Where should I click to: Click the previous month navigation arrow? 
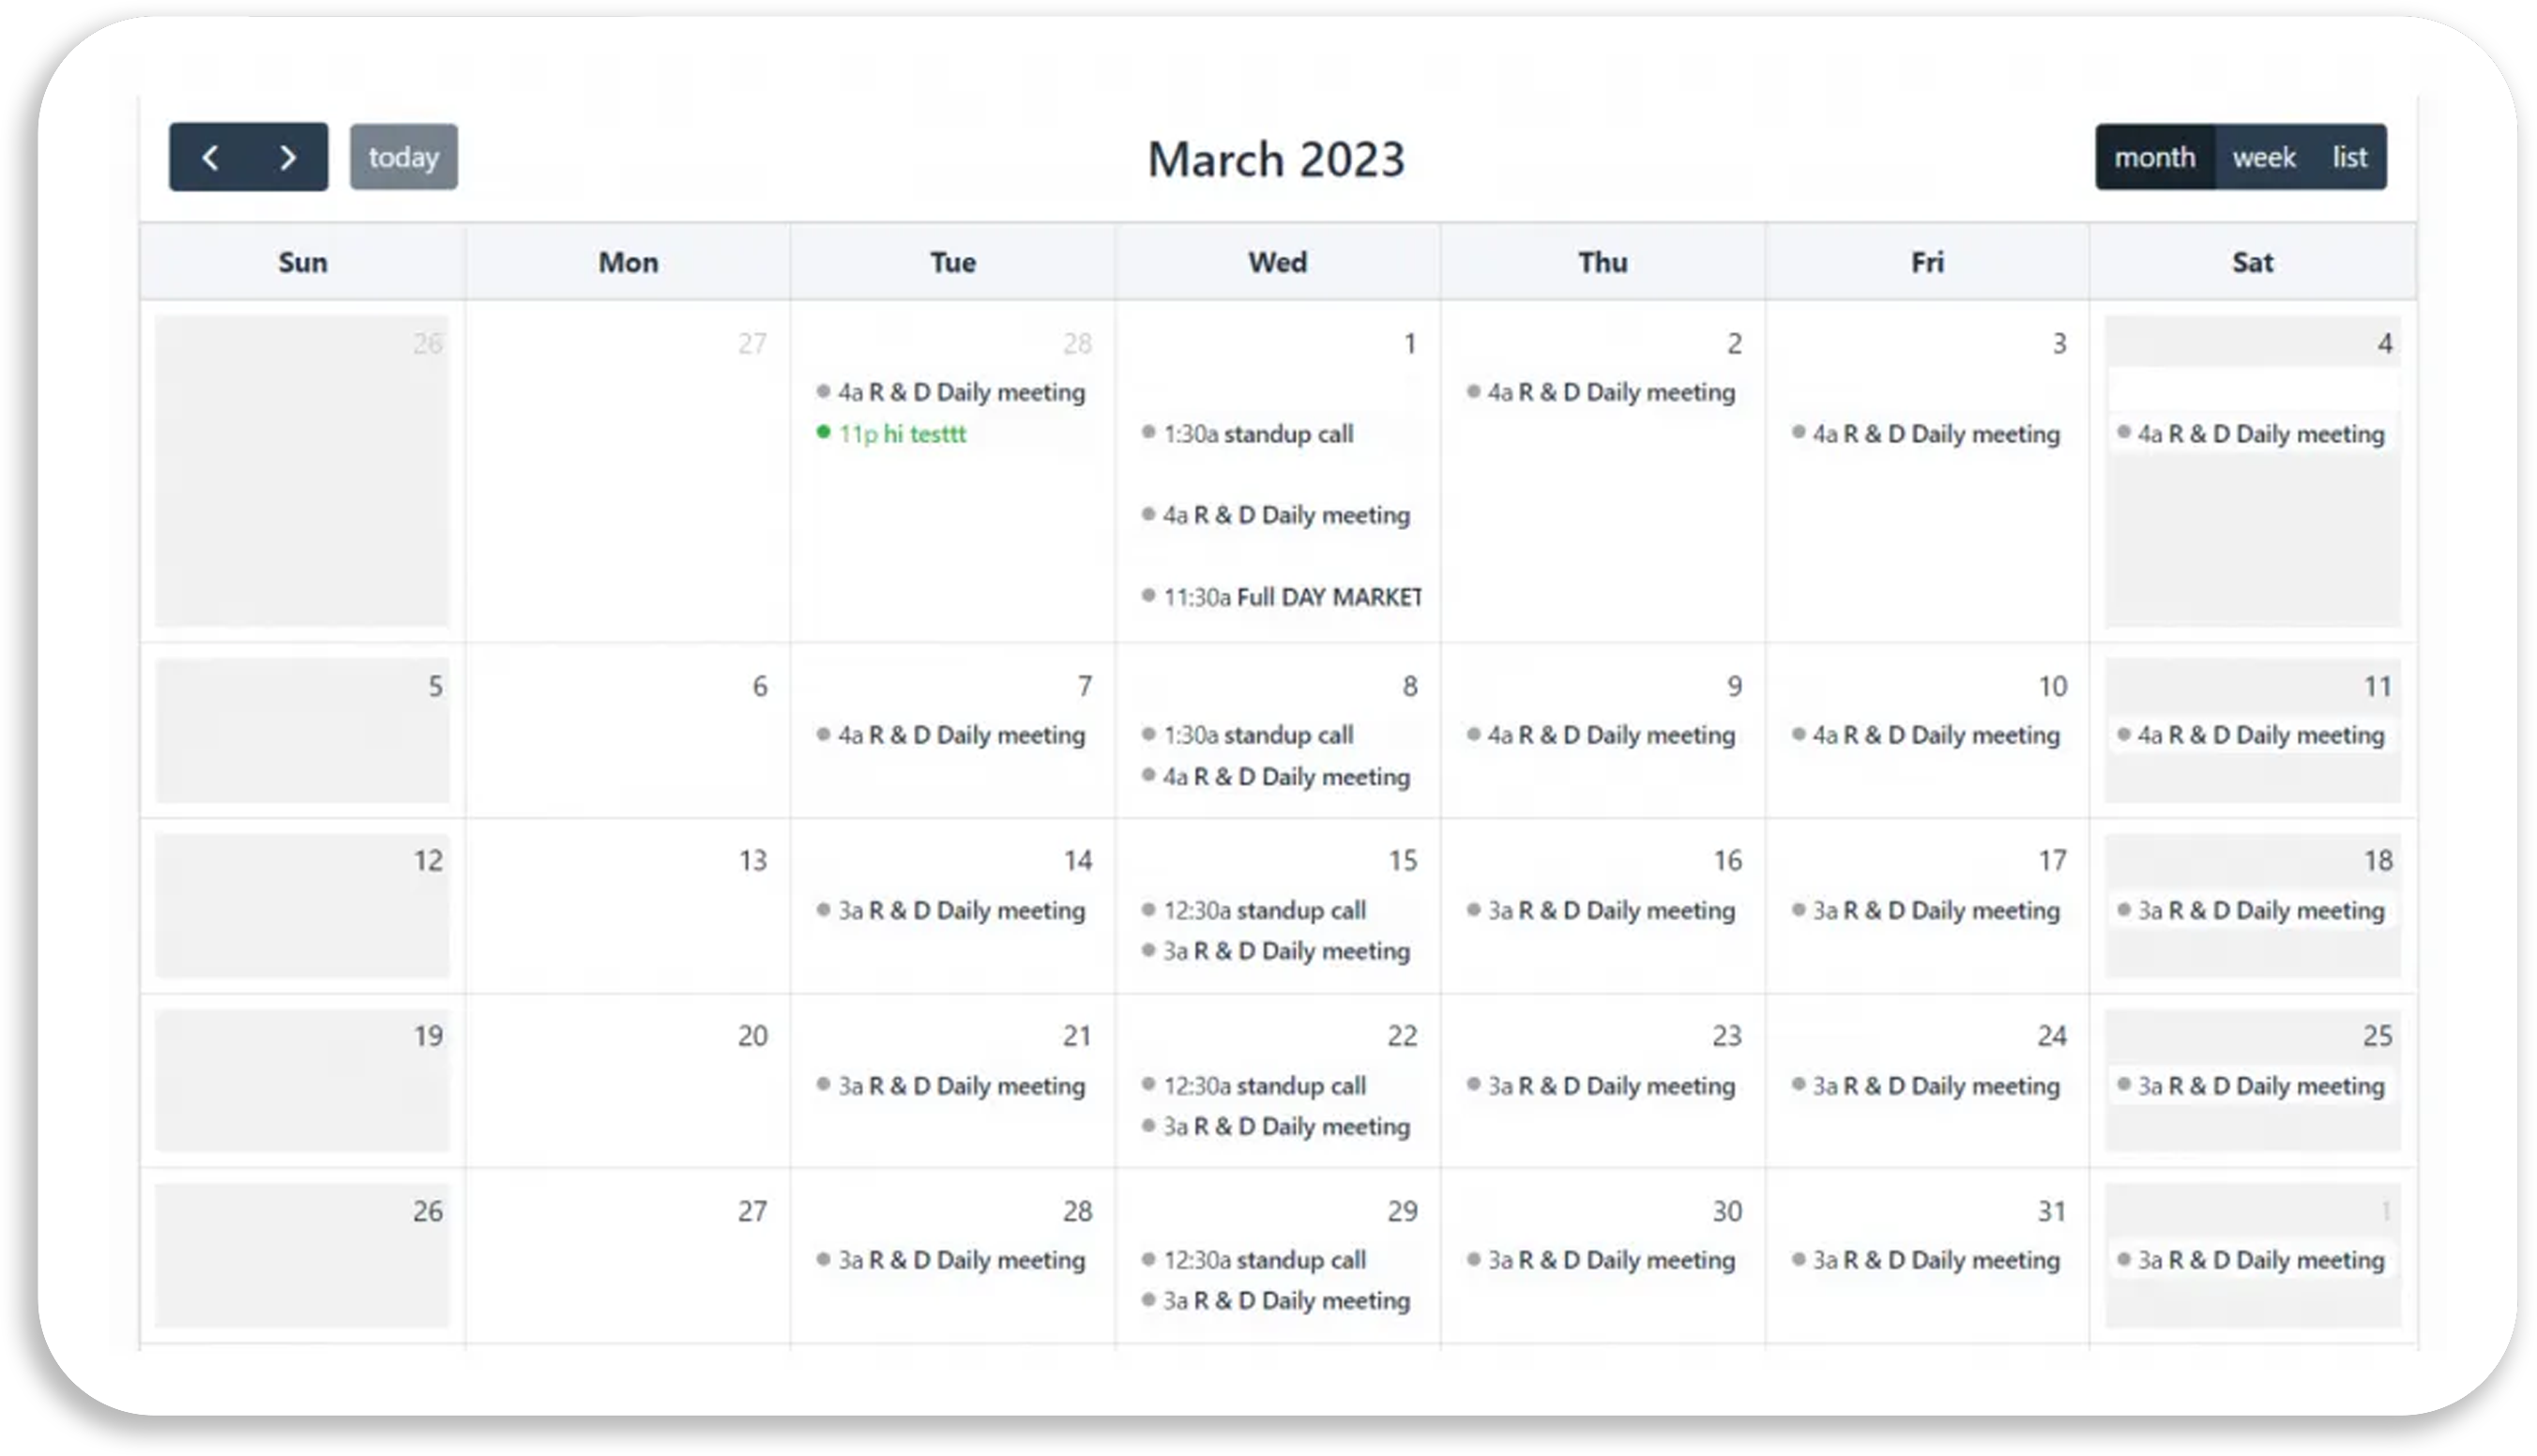pos(209,157)
